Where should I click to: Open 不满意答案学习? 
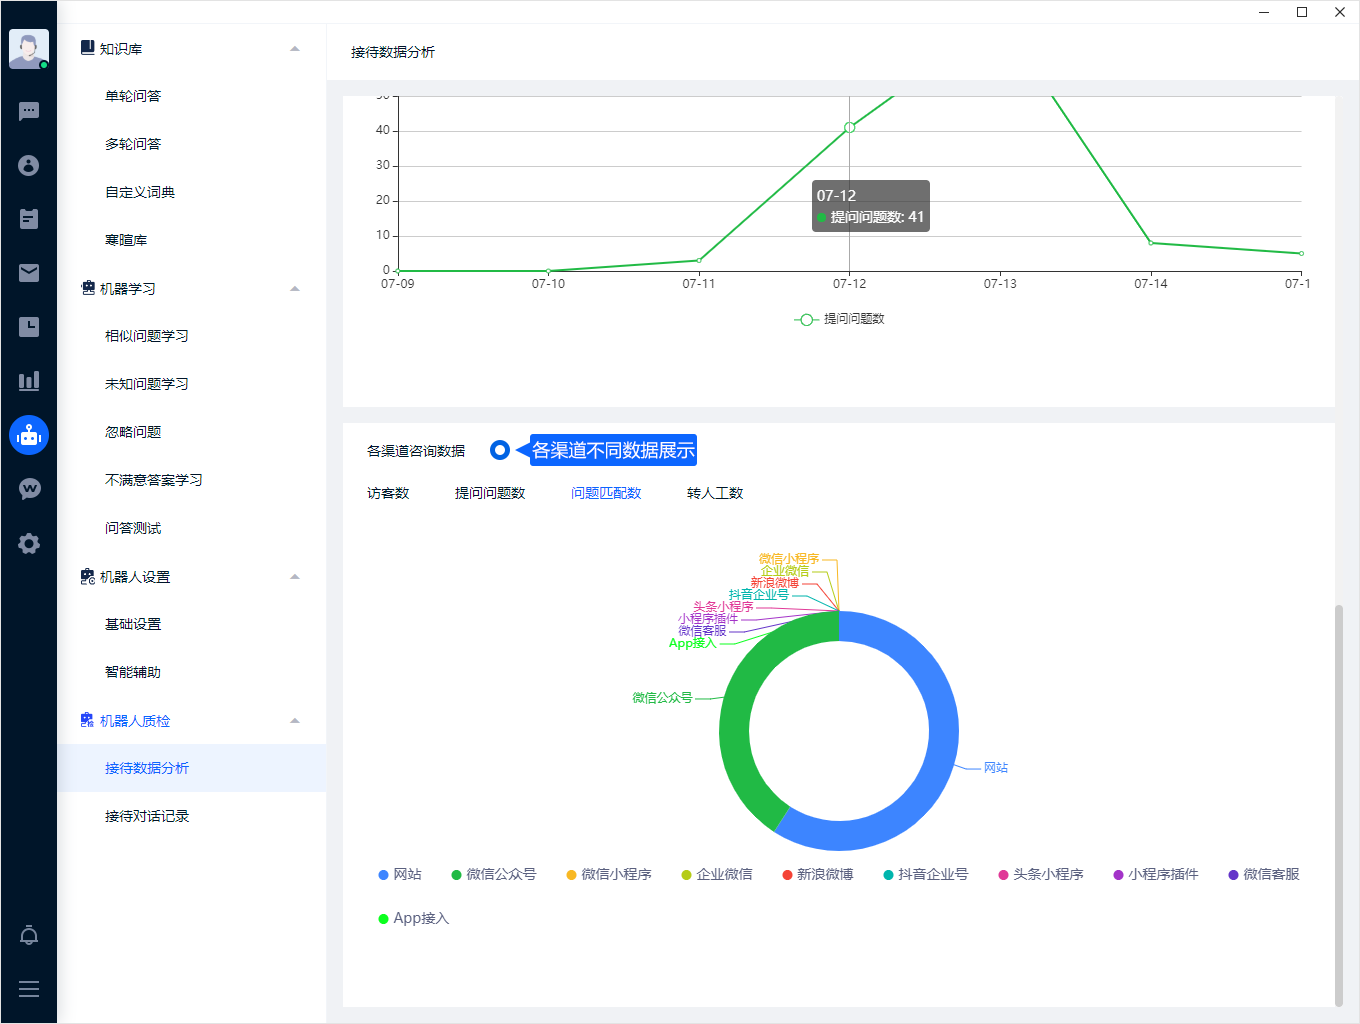coord(154,480)
